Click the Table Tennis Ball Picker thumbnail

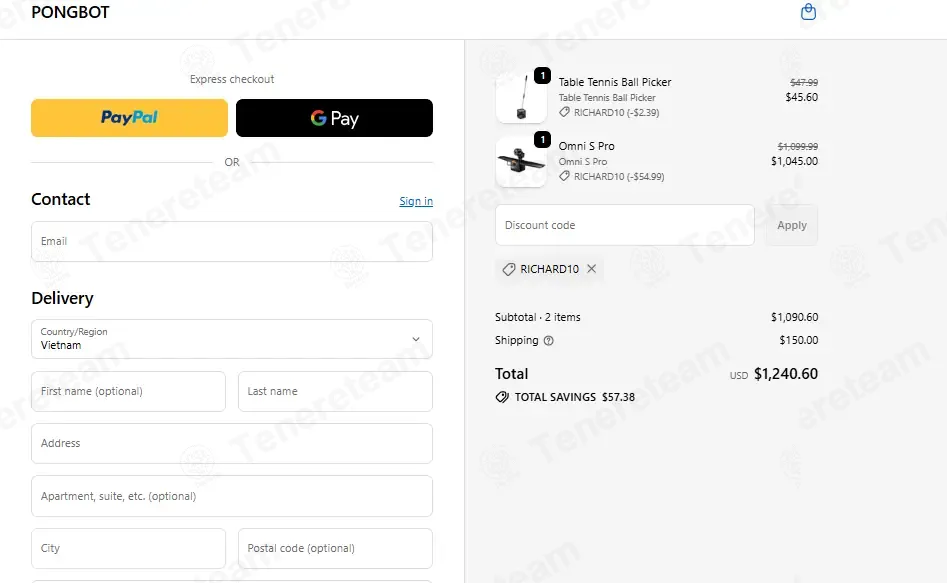tap(521, 98)
